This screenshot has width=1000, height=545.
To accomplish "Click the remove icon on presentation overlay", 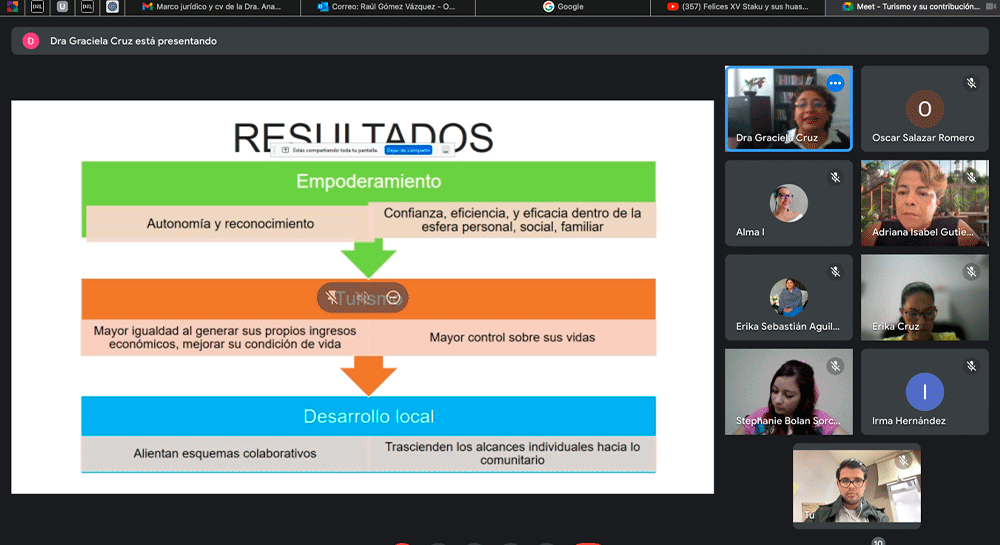I will click(394, 297).
